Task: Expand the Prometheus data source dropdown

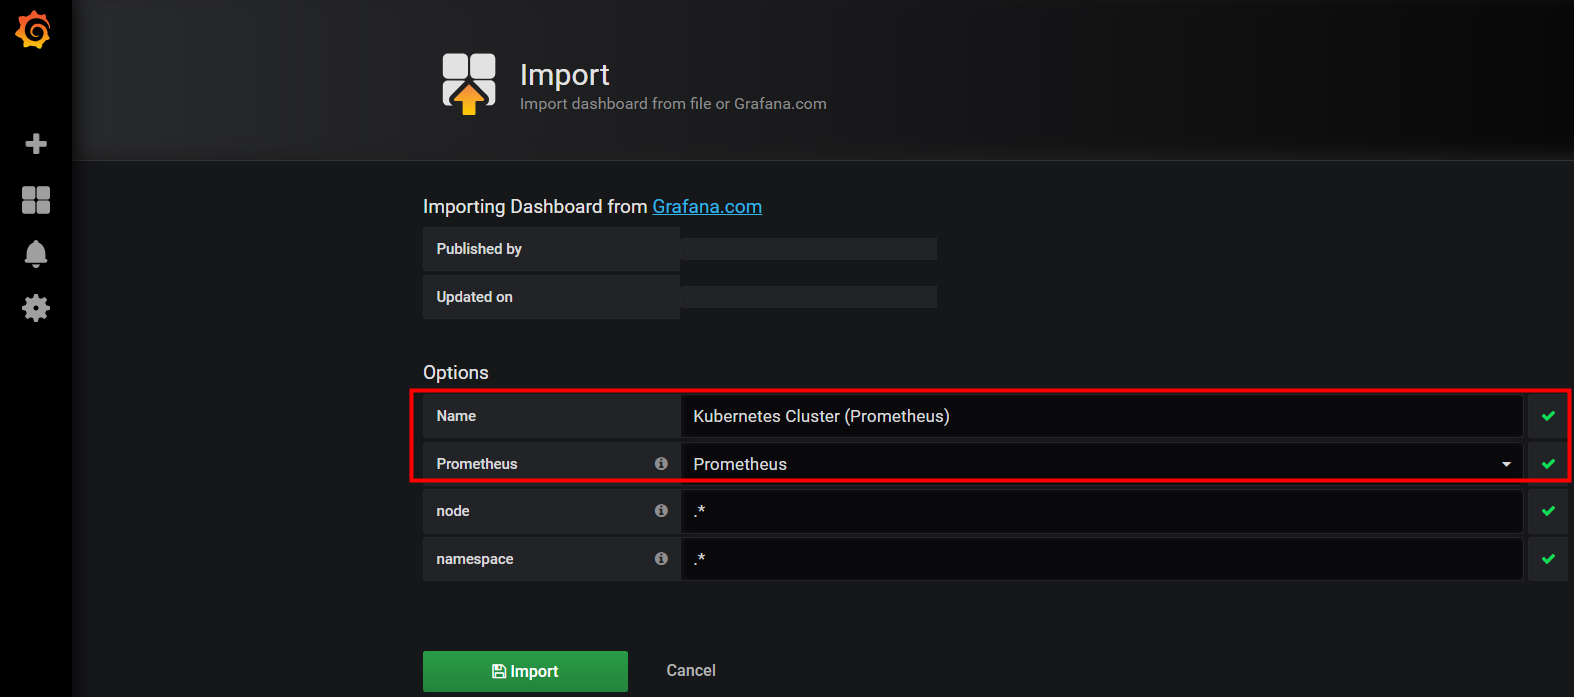Action: click(1102, 463)
